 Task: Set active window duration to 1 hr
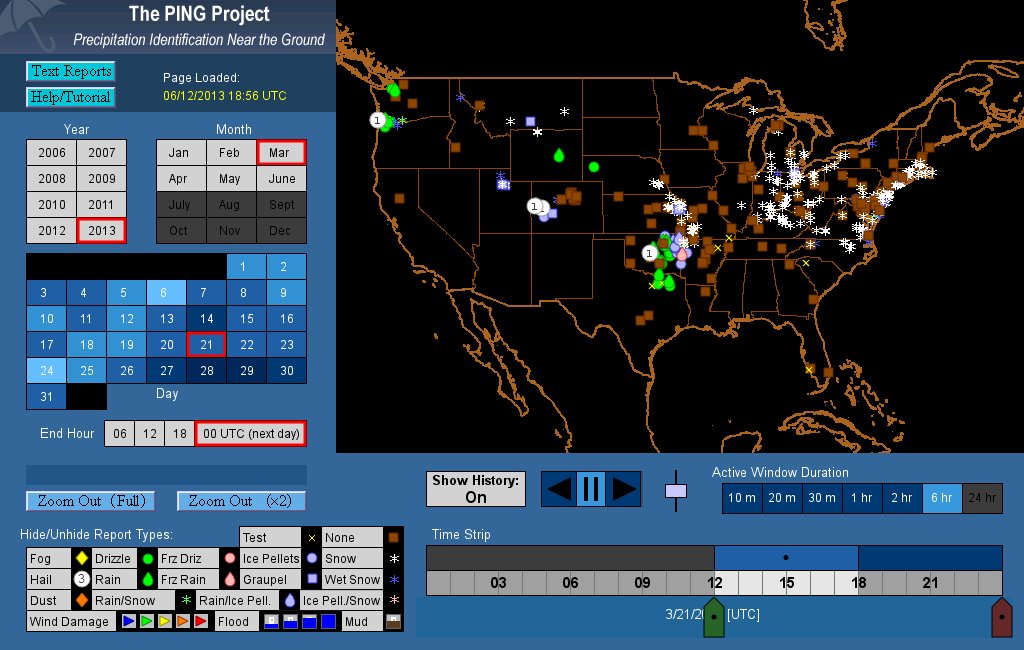[x=861, y=498]
